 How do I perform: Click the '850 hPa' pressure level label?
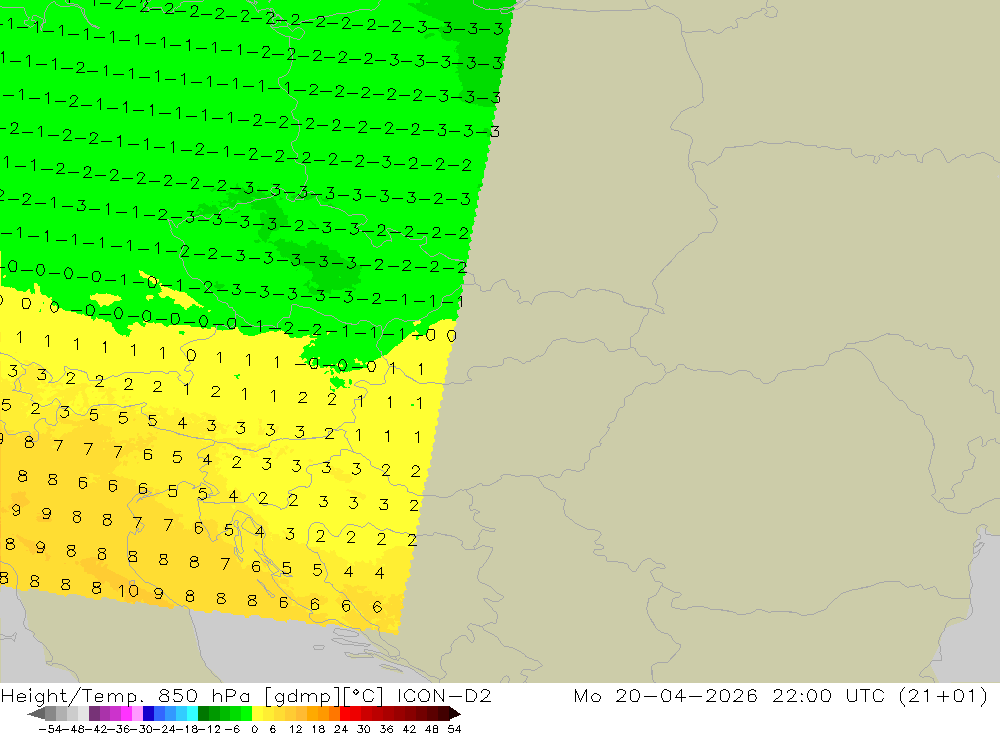pos(202,696)
